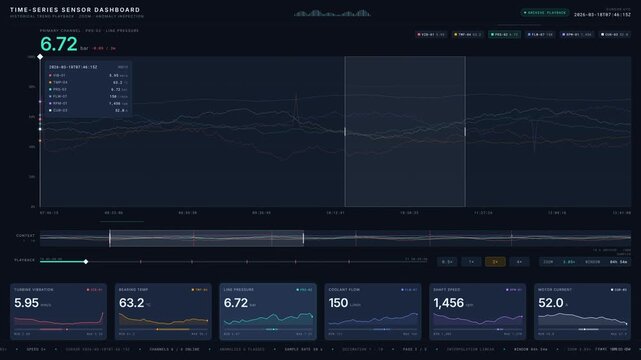
Task: Click the playback progress slider handle
Action: (x=85, y=262)
